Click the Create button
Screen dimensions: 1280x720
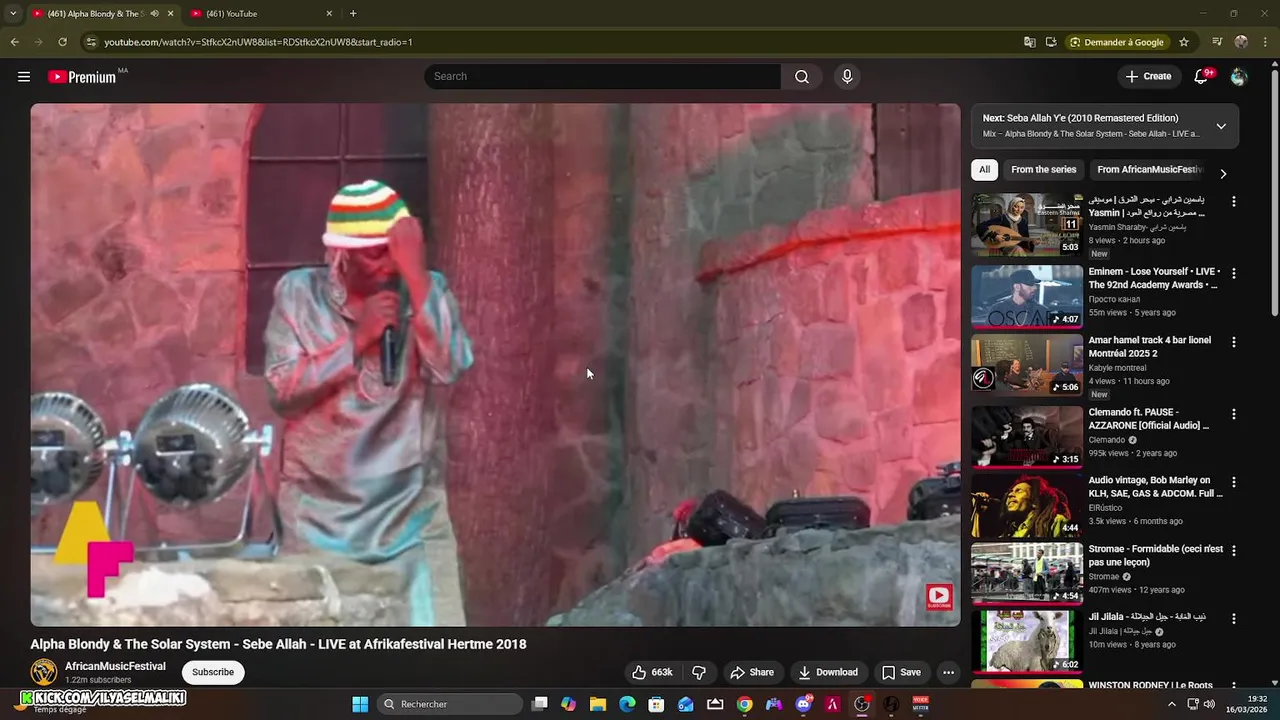1148,77
